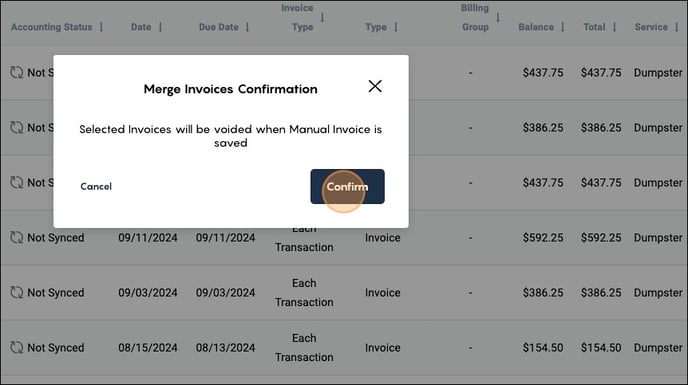688x385 pixels.
Task: Sort by the Accounting Status column arrow
Action: point(101,27)
